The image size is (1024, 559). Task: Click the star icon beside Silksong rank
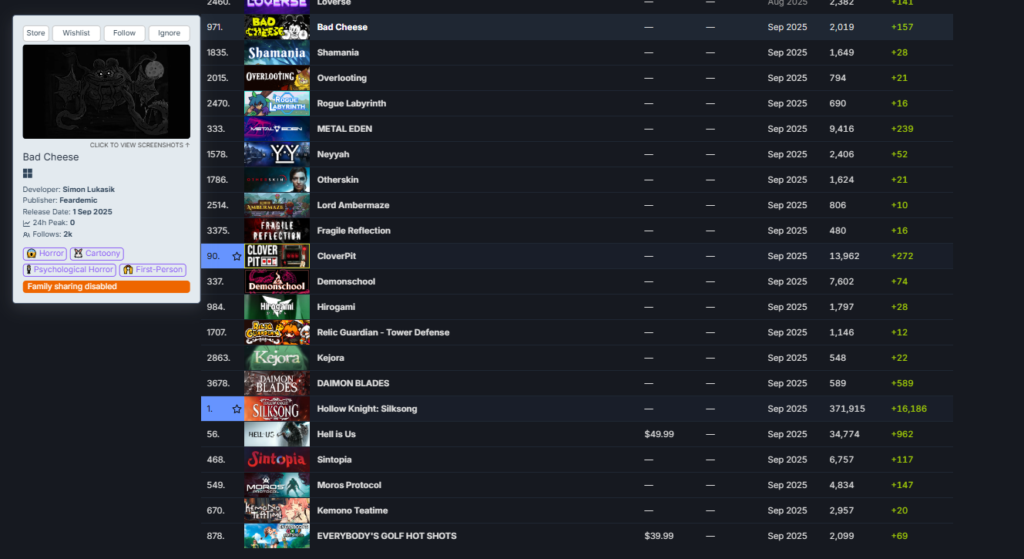[x=236, y=409]
